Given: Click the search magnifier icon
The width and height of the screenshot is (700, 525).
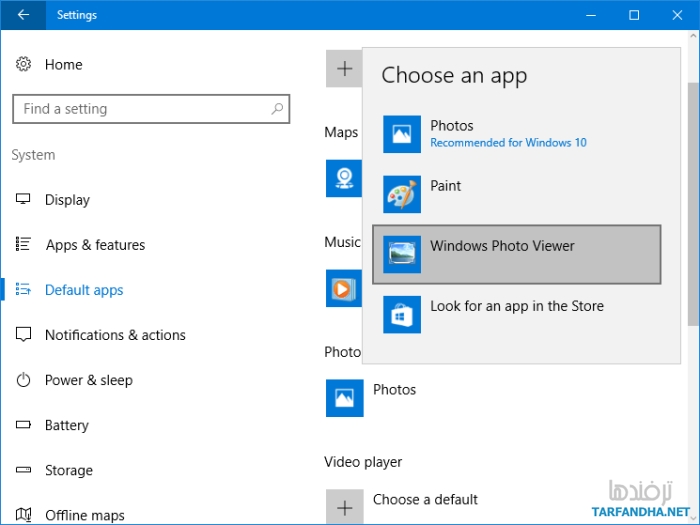Looking at the screenshot, I should 277,108.
